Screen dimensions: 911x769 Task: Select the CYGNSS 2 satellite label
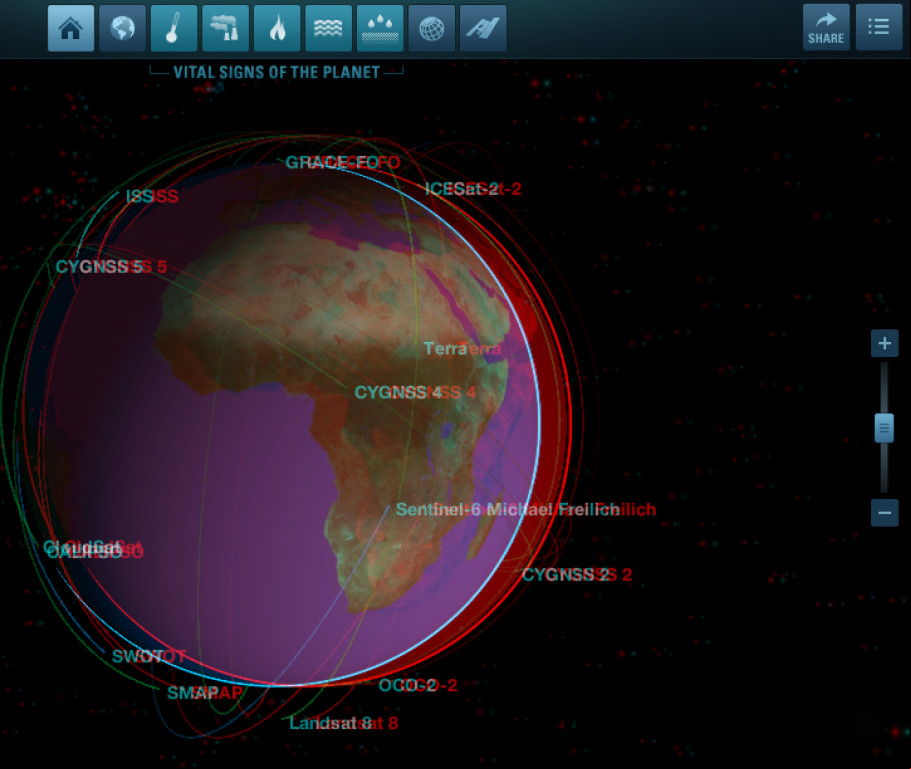coord(577,574)
